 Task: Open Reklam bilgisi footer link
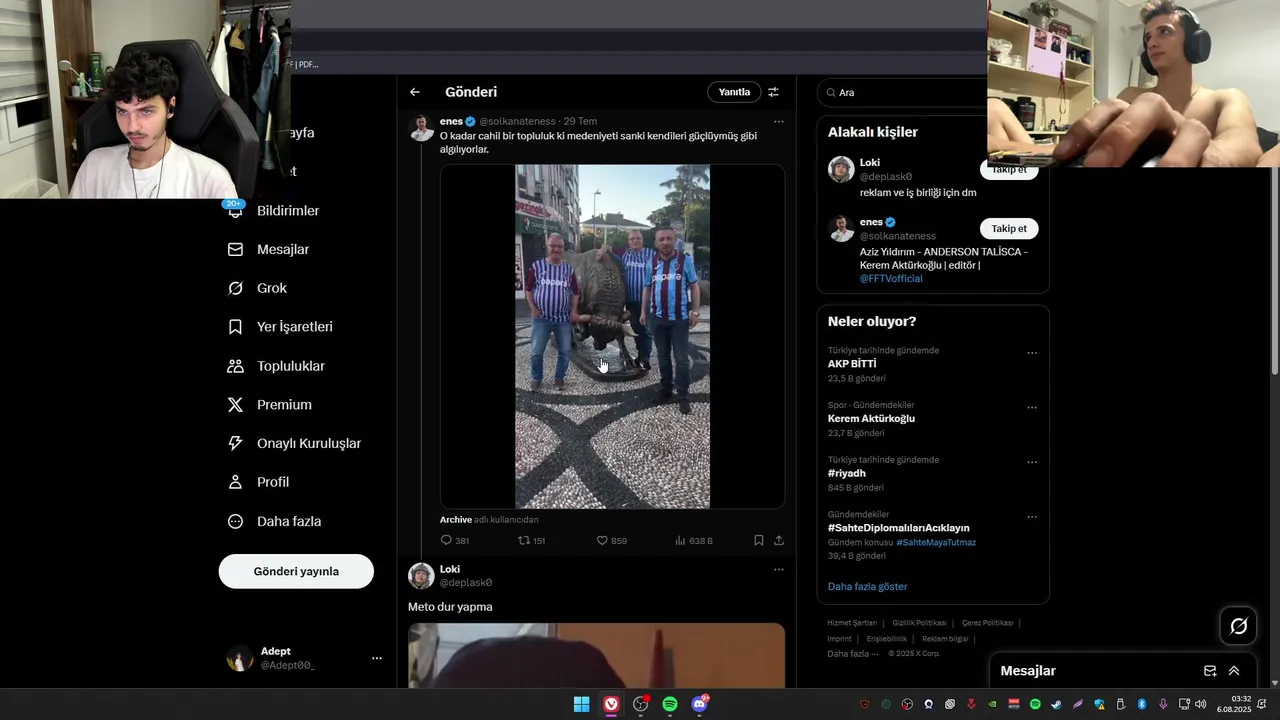click(945, 639)
